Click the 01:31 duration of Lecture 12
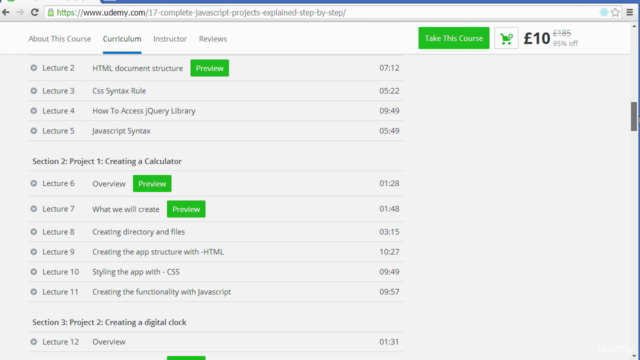Image resolution: width=640 pixels, height=360 pixels. [x=389, y=342]
